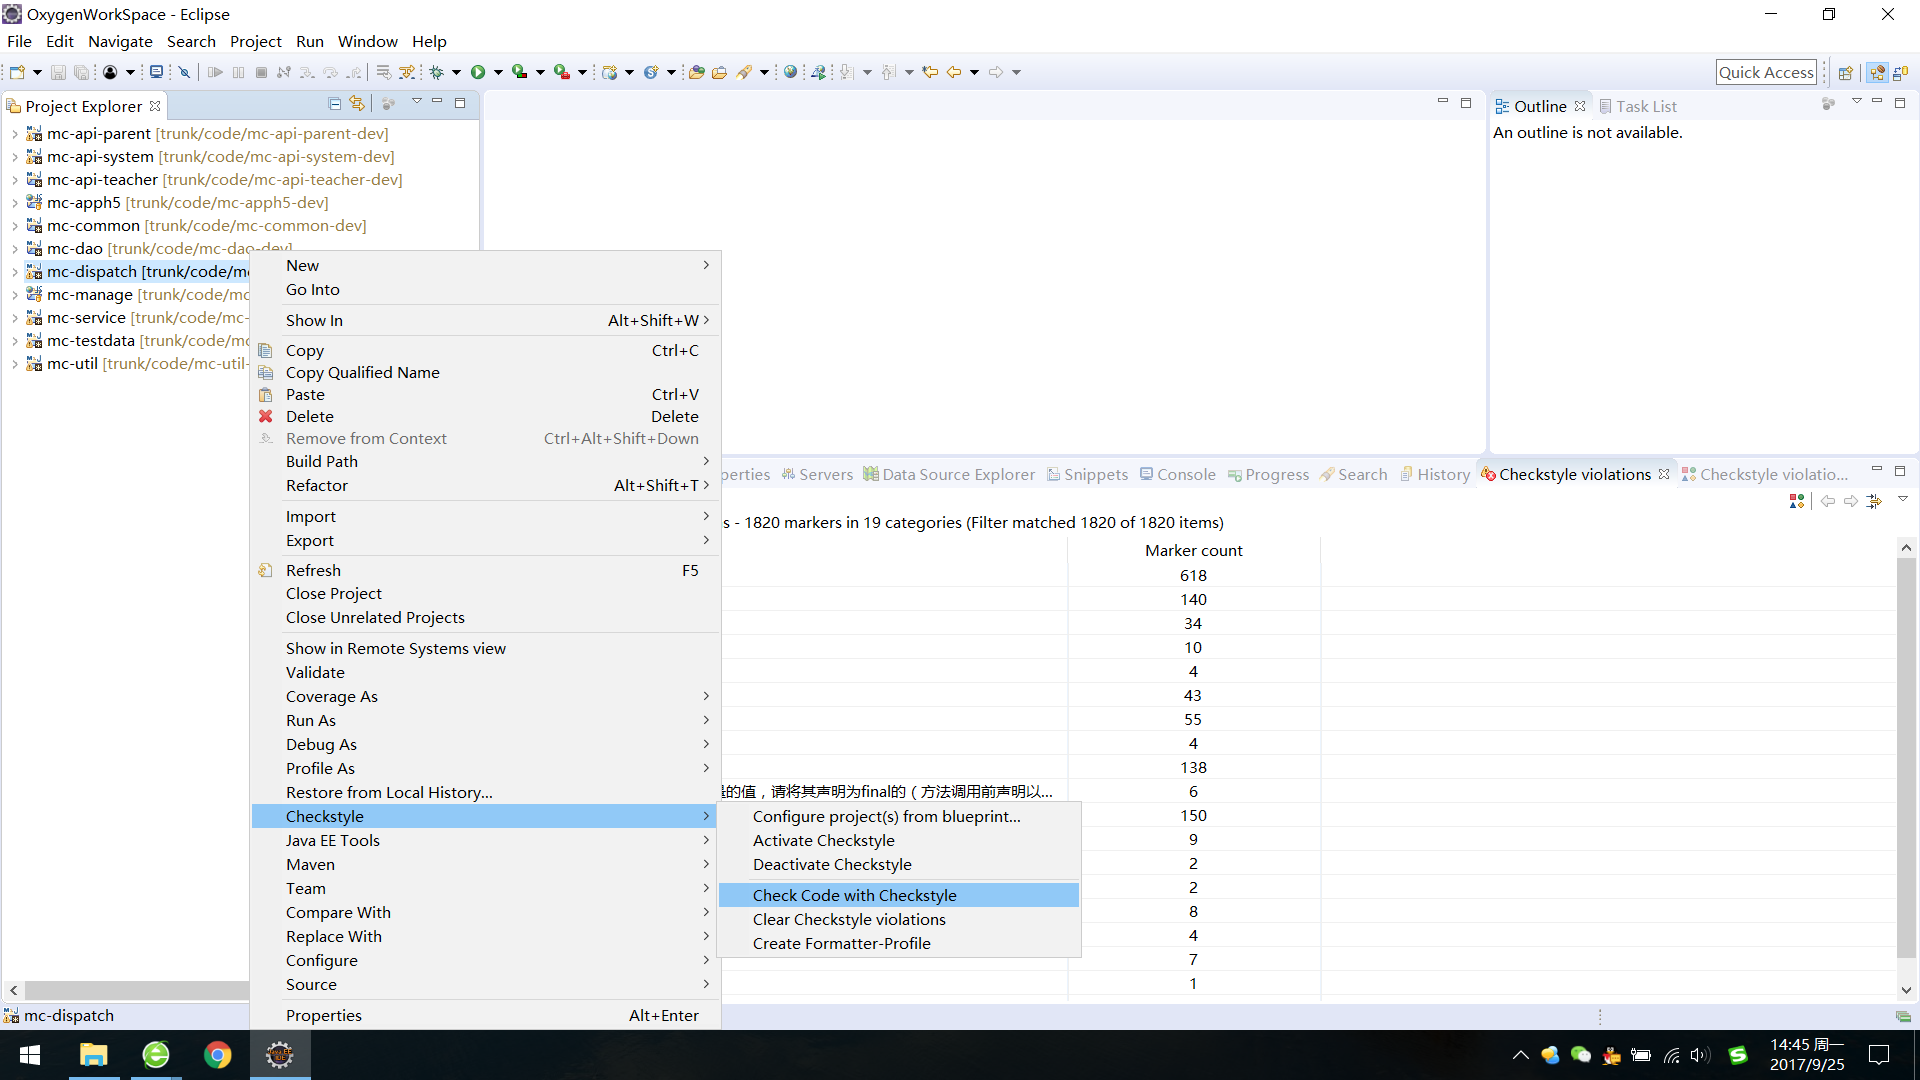1920x1080 pixels.
Task: Click Last Edit Location arrow icon
Action: [930, 72]
